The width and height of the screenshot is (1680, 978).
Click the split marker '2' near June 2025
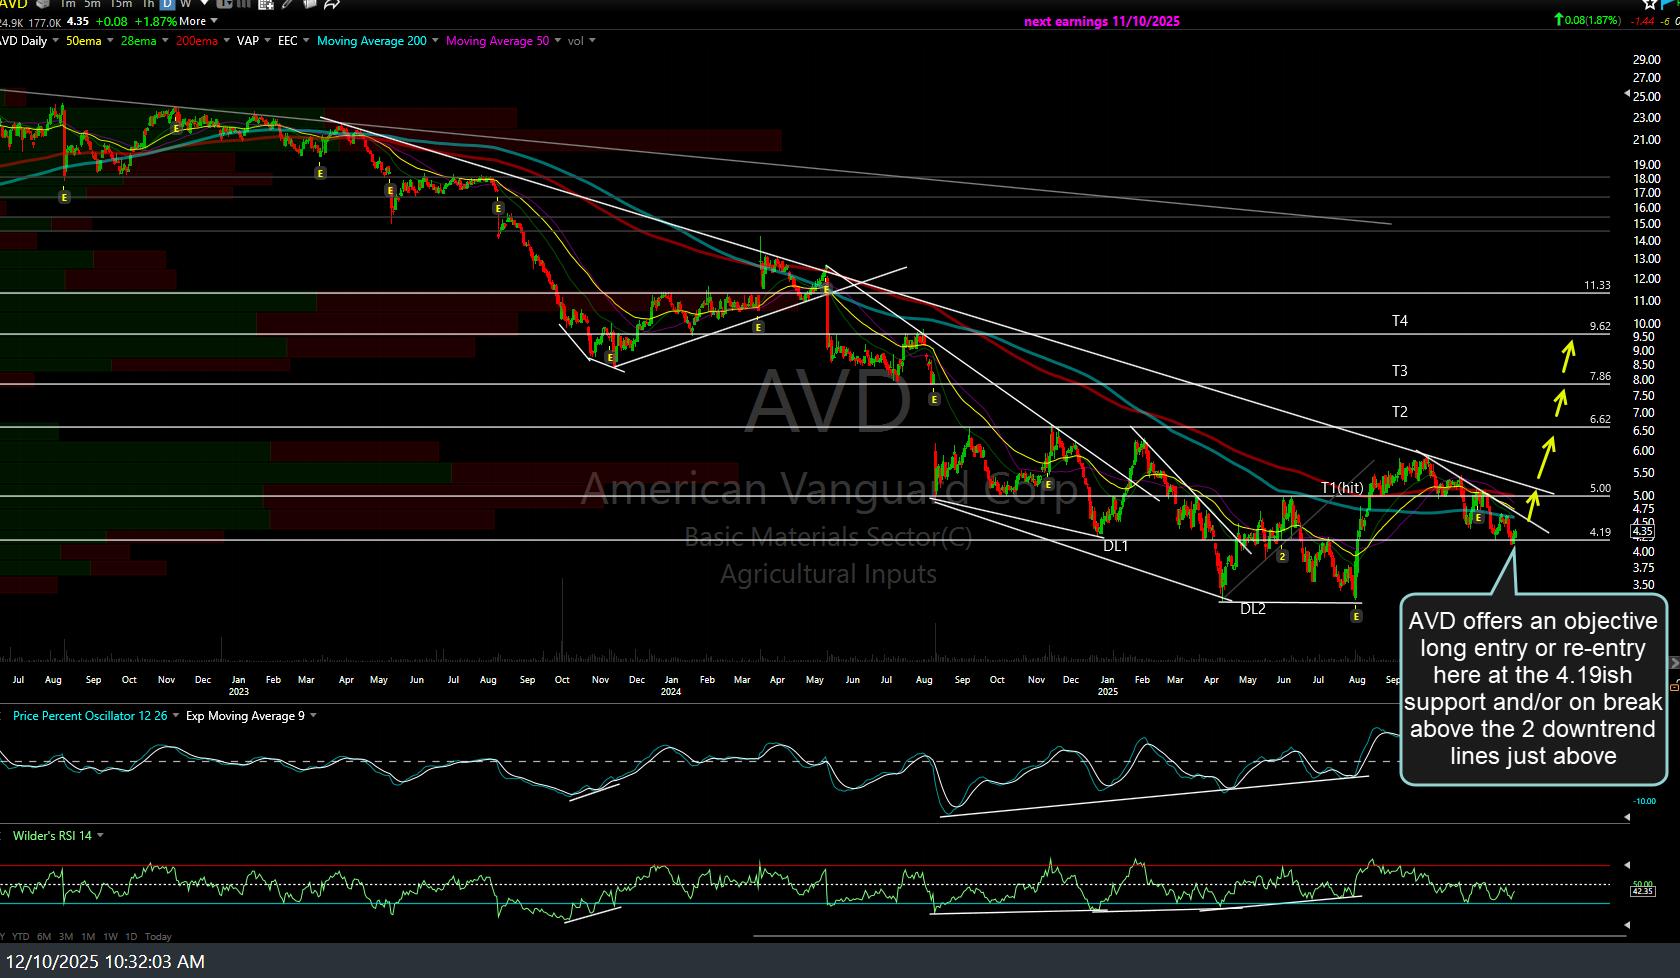[x=1282, y=556]
